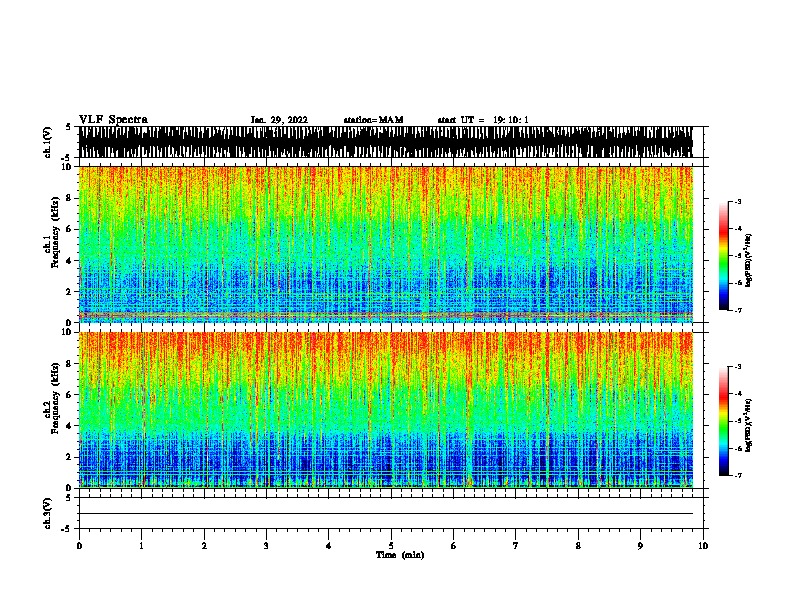Click time axis tick label "1"

pyautogui.click(x=141, y=546)
